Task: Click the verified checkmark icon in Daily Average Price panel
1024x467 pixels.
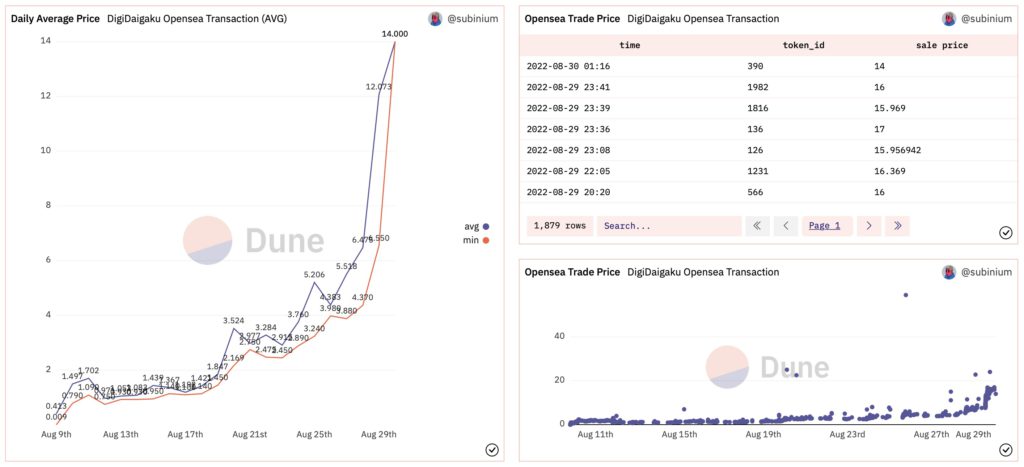Action: (x=492, y=450)
